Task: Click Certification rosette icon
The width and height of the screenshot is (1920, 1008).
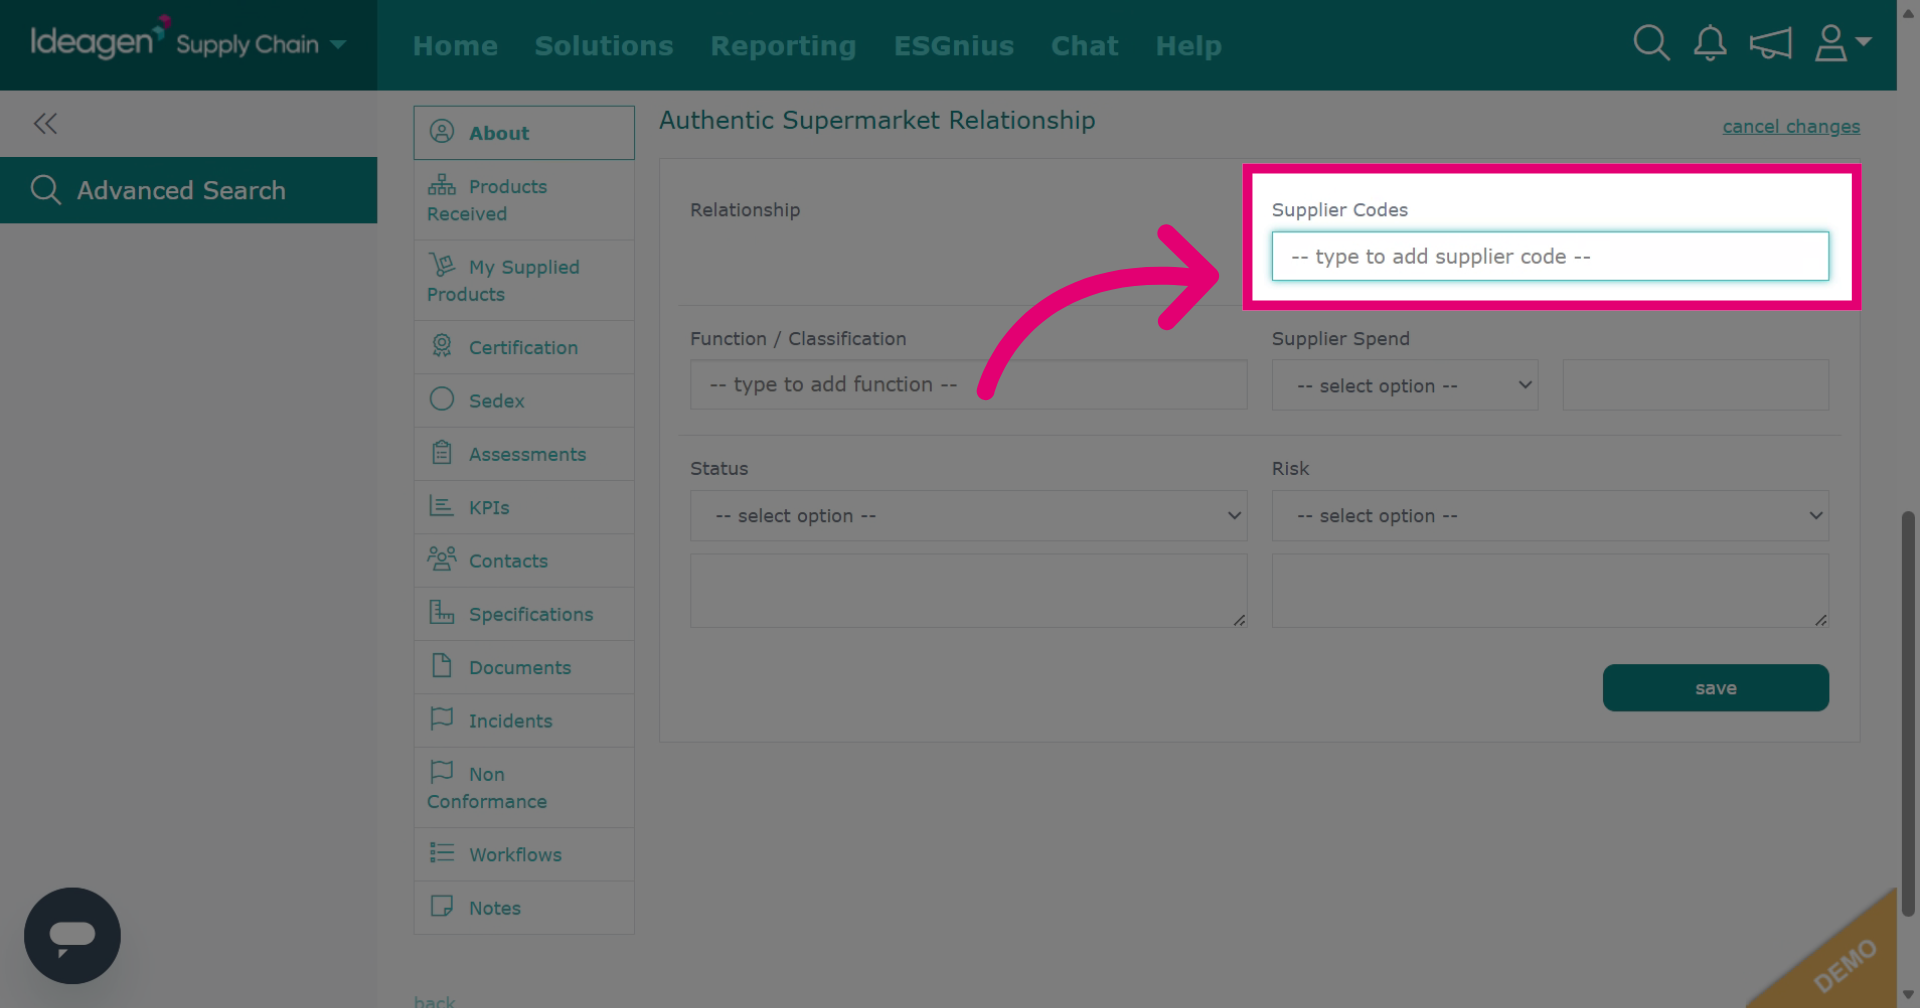Action: [x=442, y=345]
